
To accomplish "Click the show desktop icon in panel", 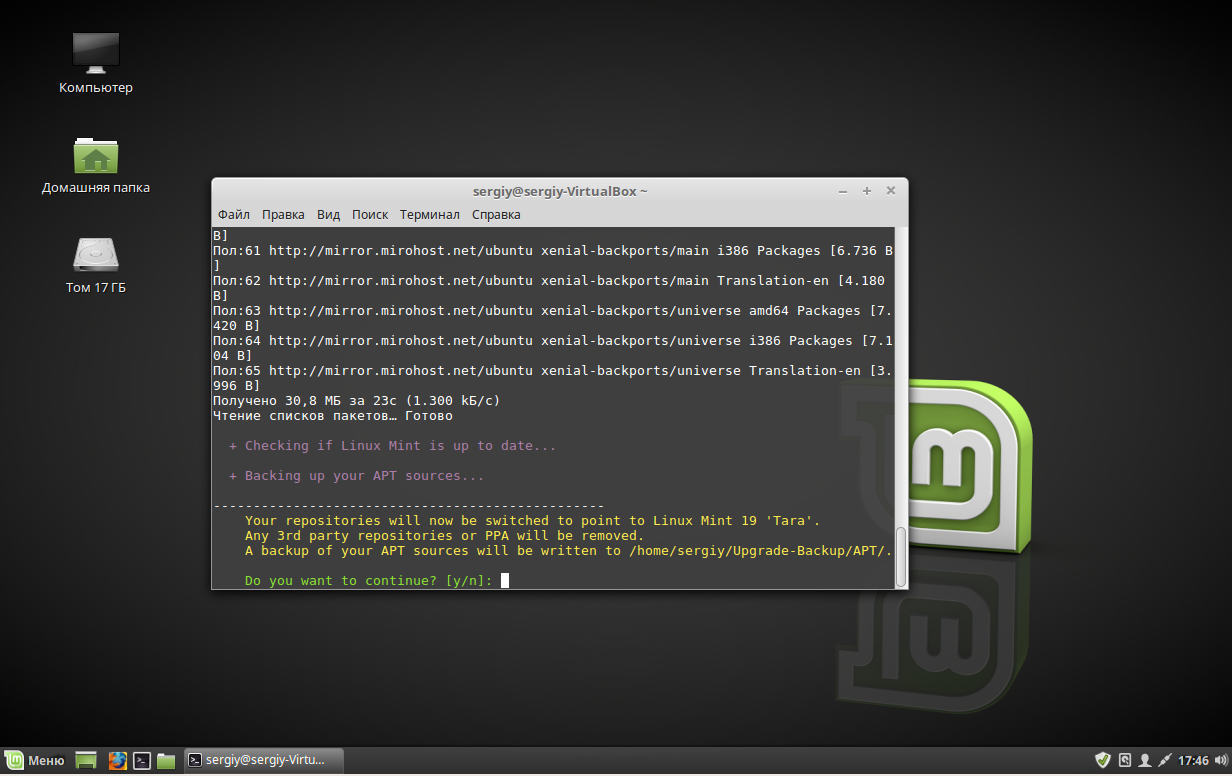I will (86, 761).
